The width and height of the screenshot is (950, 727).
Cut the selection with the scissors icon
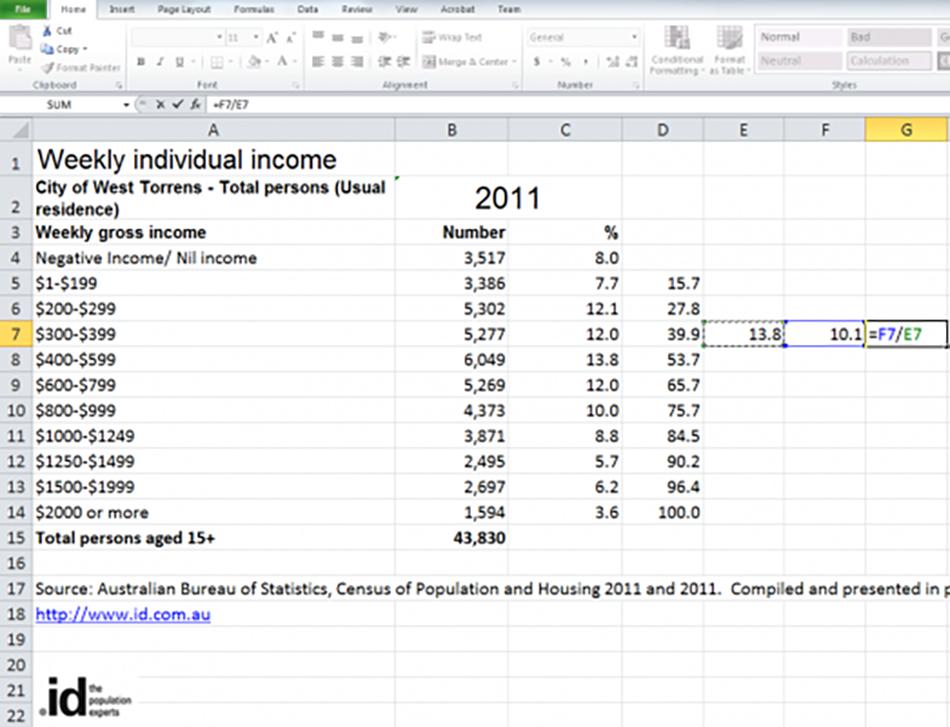[x=47, y=31]
